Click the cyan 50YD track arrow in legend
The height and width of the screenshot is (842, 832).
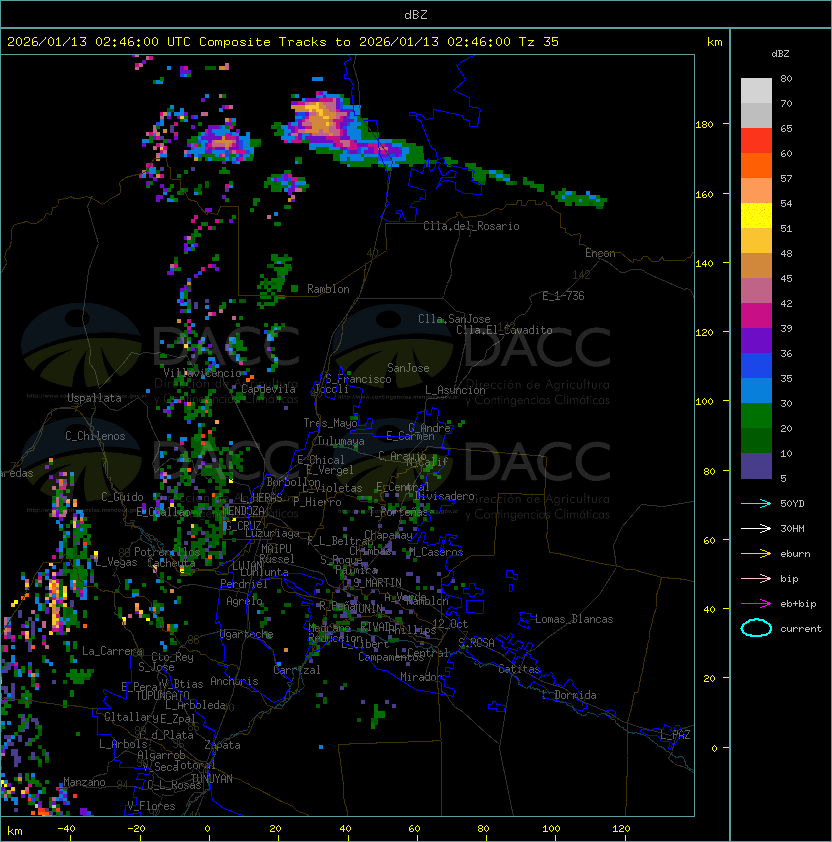pos(756,503)
